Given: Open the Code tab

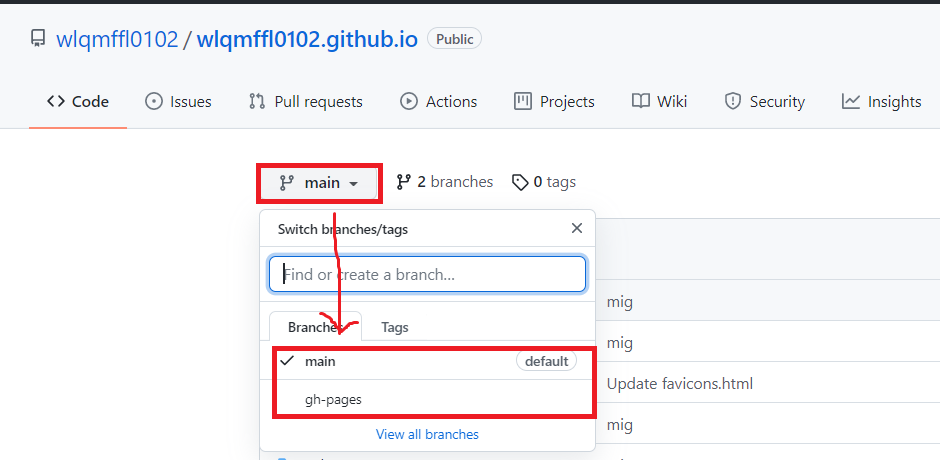Looking at the screenshot, I should [x=78, y=101].
